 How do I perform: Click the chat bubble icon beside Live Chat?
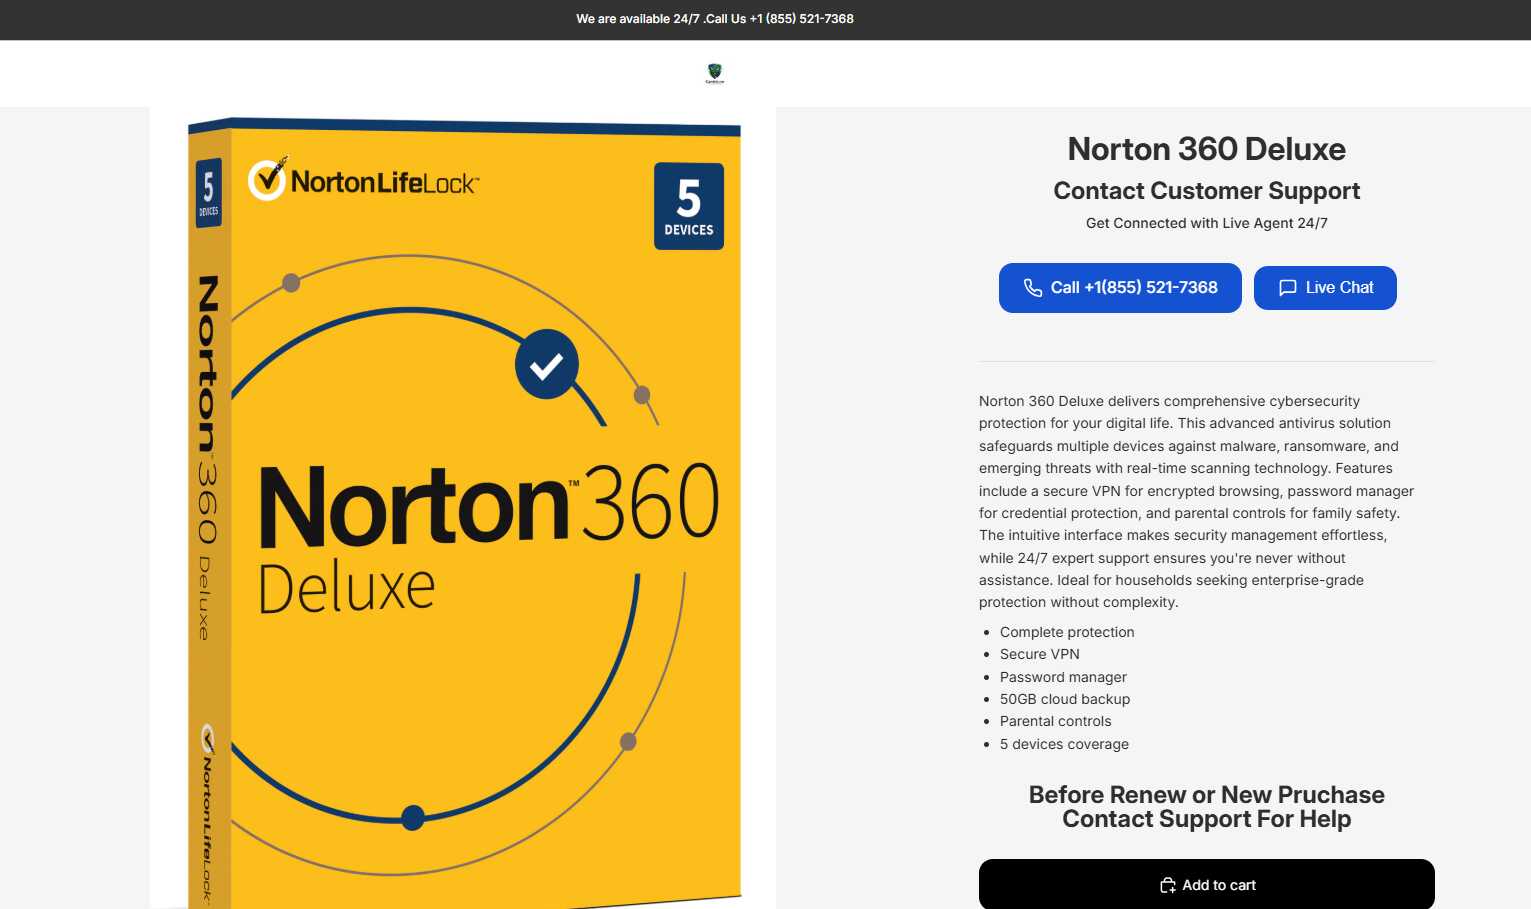coord(1288,288)
